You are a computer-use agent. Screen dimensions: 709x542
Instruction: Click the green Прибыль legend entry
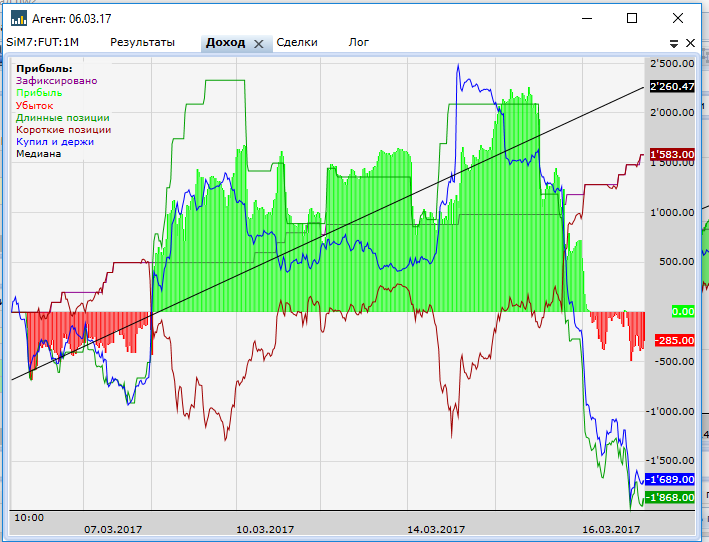[x=39, y=93]
